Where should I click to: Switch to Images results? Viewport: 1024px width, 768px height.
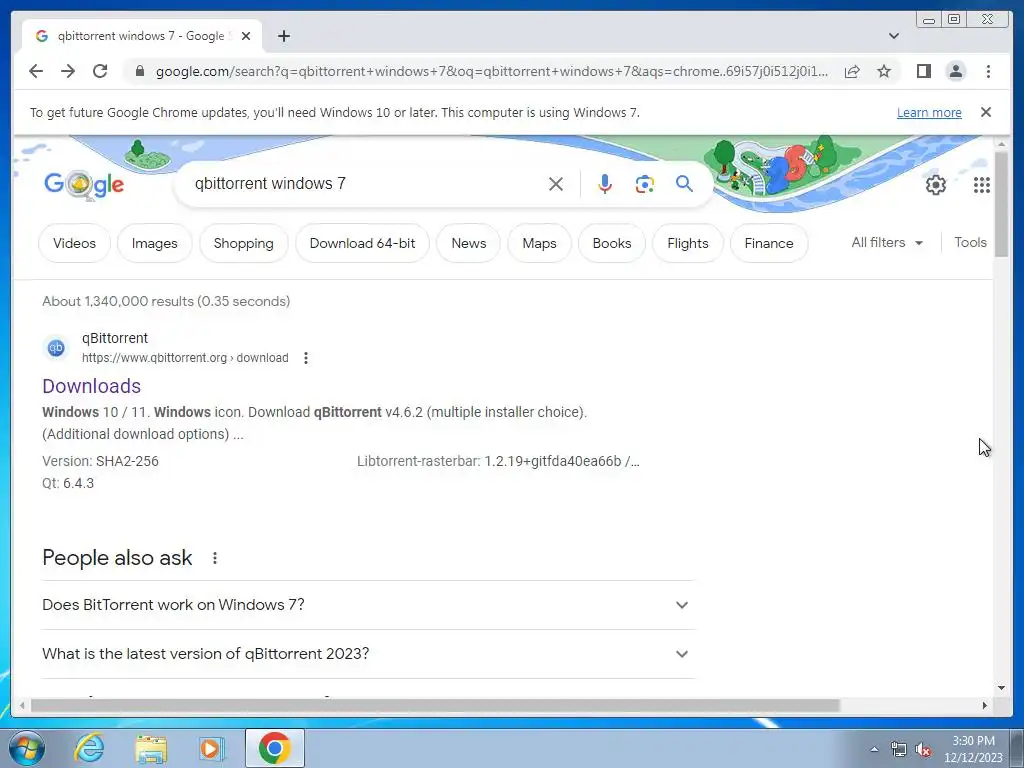(155, 243)
